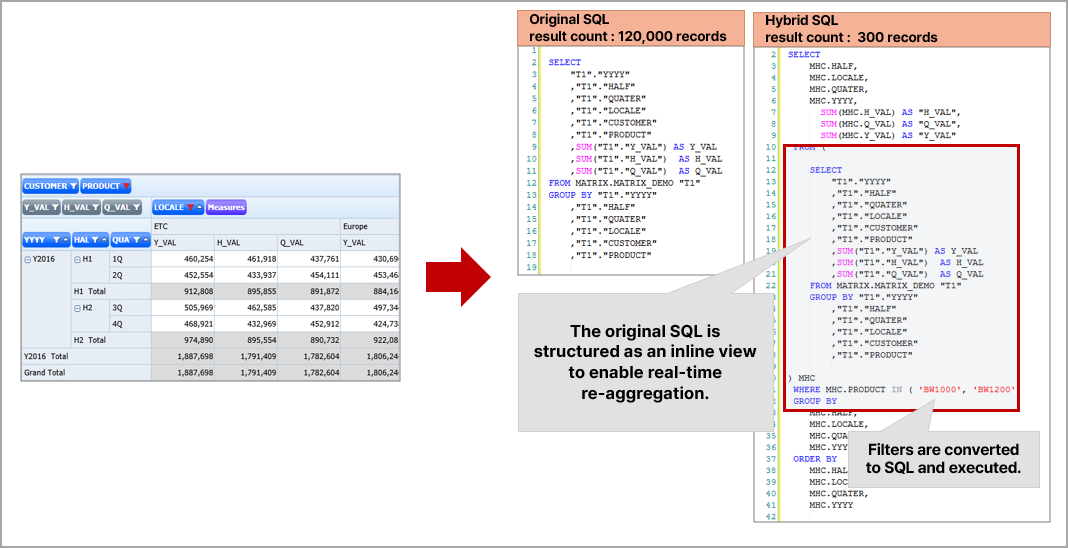1068x548 pixels.
Task: Toggle the QUA field sort arrow
Action: [x=145, y=240]
